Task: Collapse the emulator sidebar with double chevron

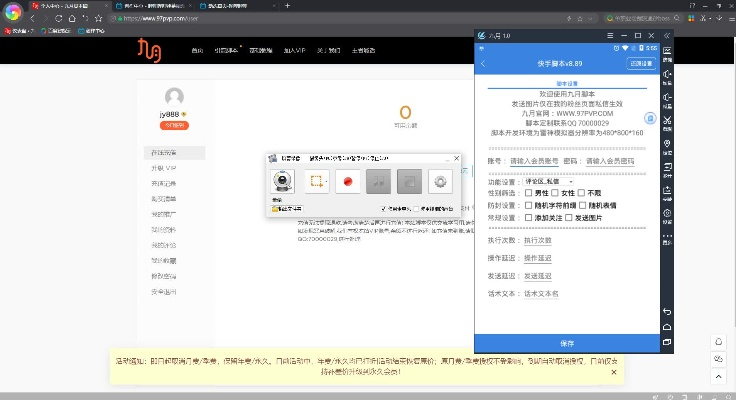Action: click(x=667, y=35)
